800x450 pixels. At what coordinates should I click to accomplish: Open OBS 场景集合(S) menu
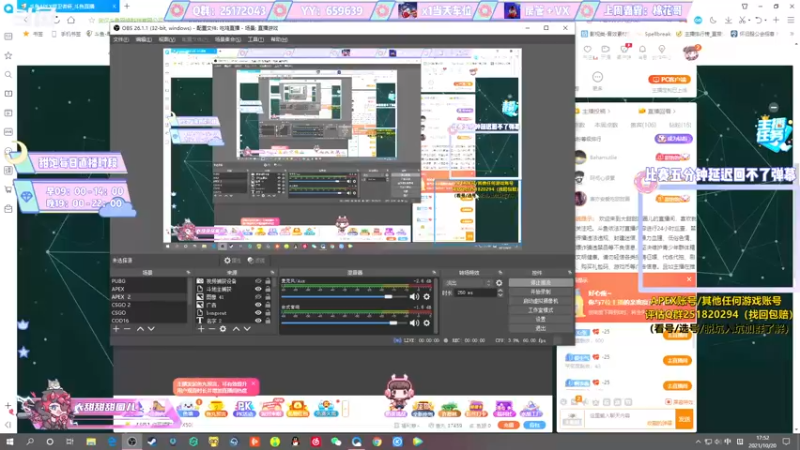tap(228, 39)
